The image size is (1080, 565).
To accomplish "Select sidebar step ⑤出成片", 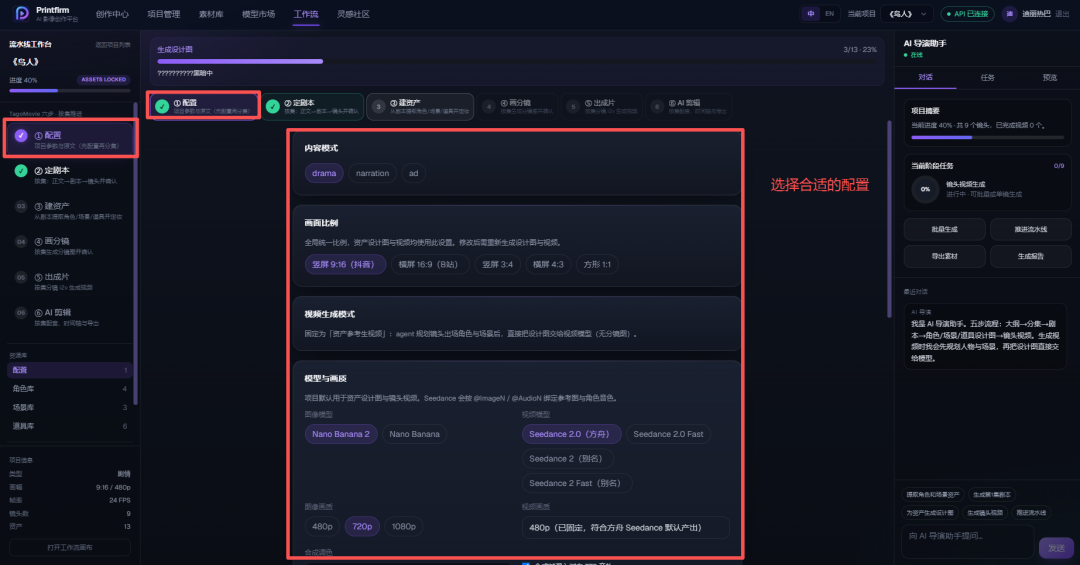I will click(x=71, y=281).
